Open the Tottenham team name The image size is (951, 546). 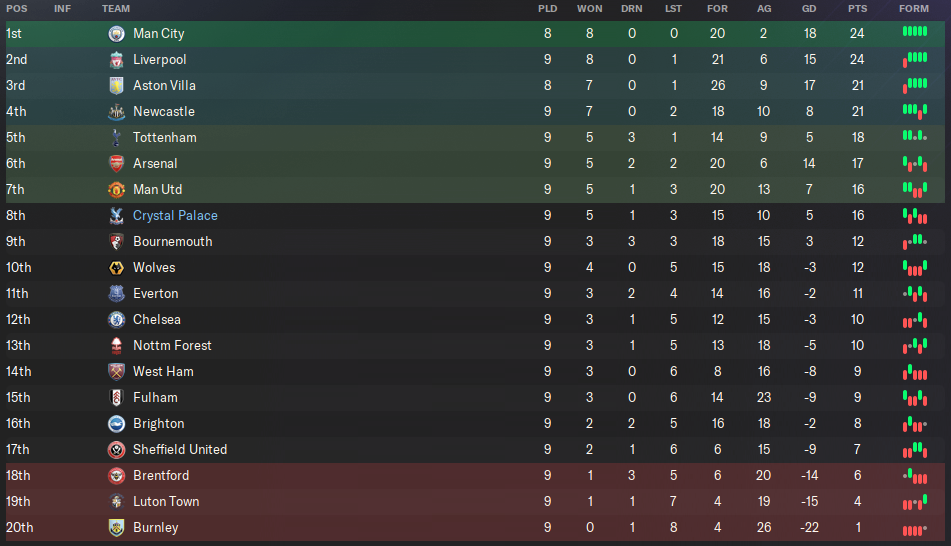[164, 138]
